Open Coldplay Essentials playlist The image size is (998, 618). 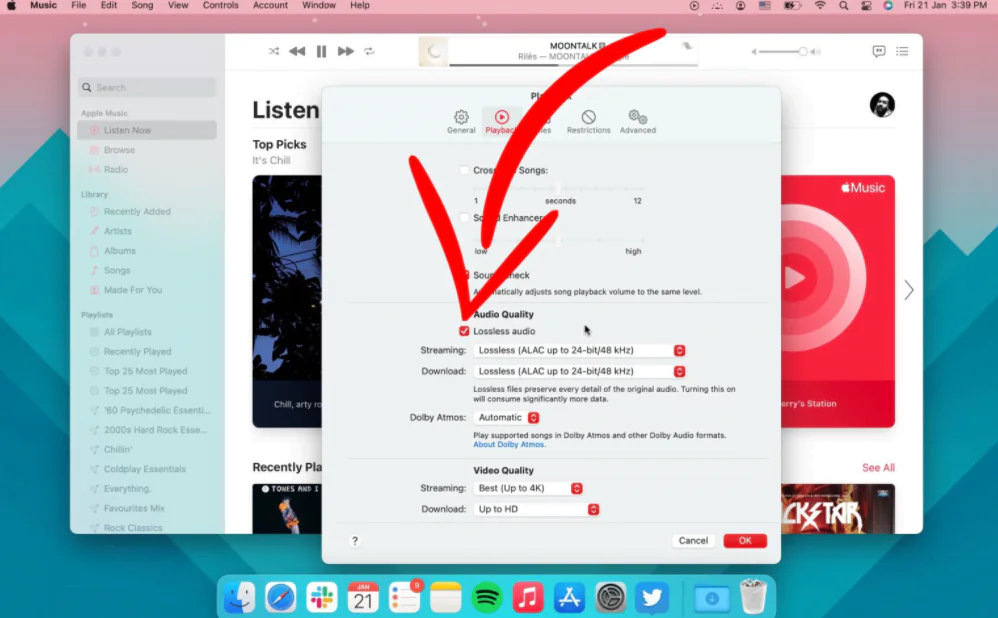147,469
